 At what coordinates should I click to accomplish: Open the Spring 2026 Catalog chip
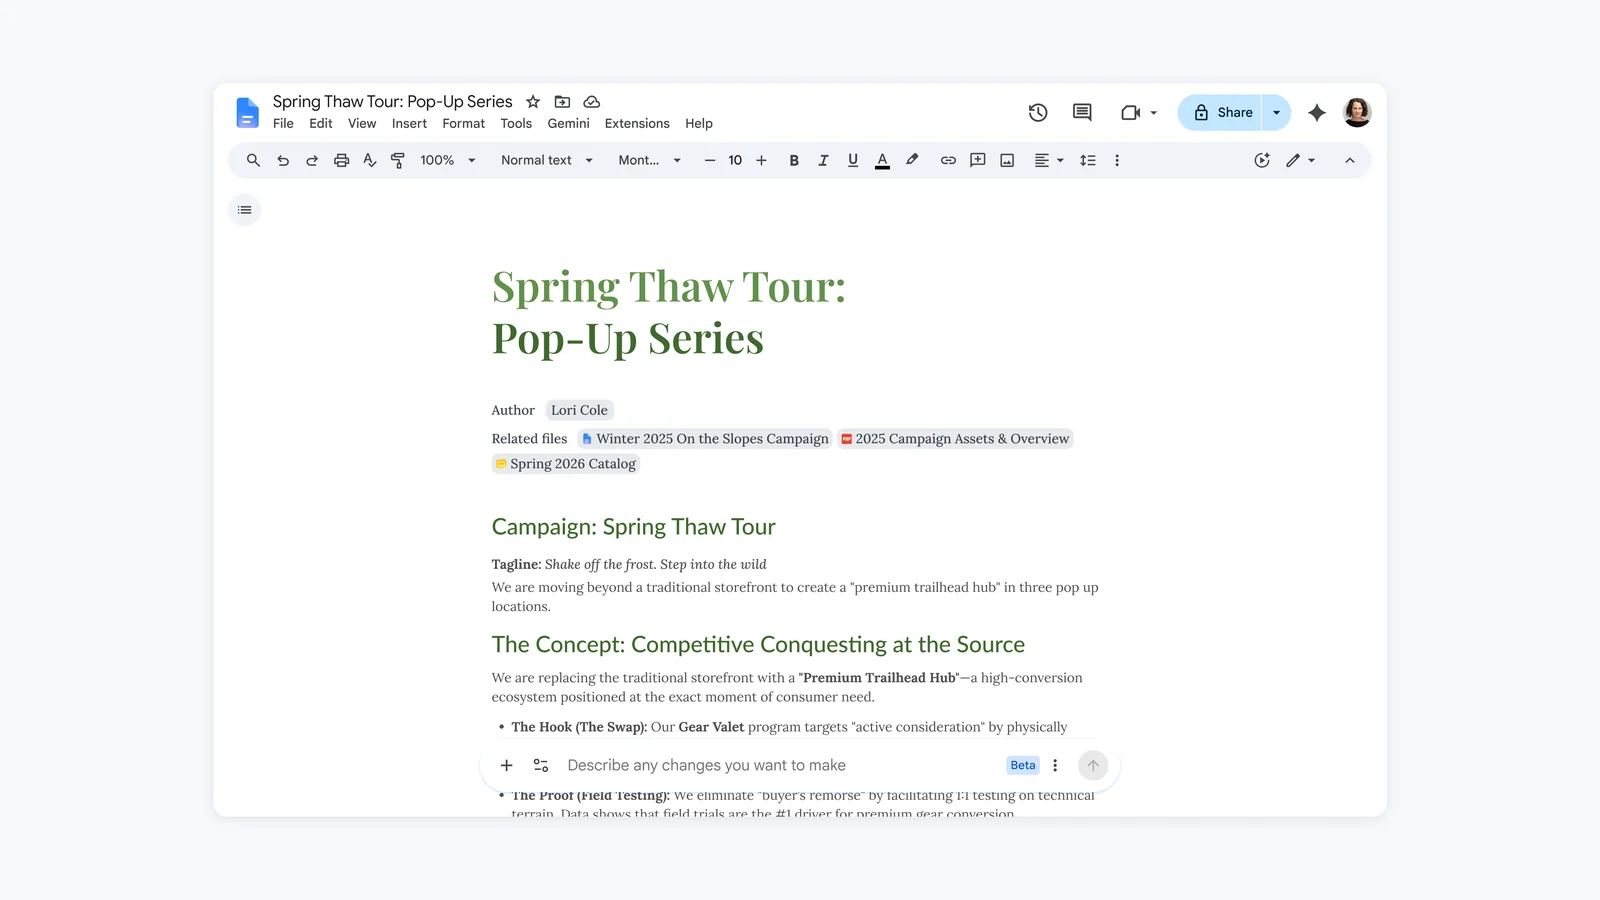tap(566, 464)
